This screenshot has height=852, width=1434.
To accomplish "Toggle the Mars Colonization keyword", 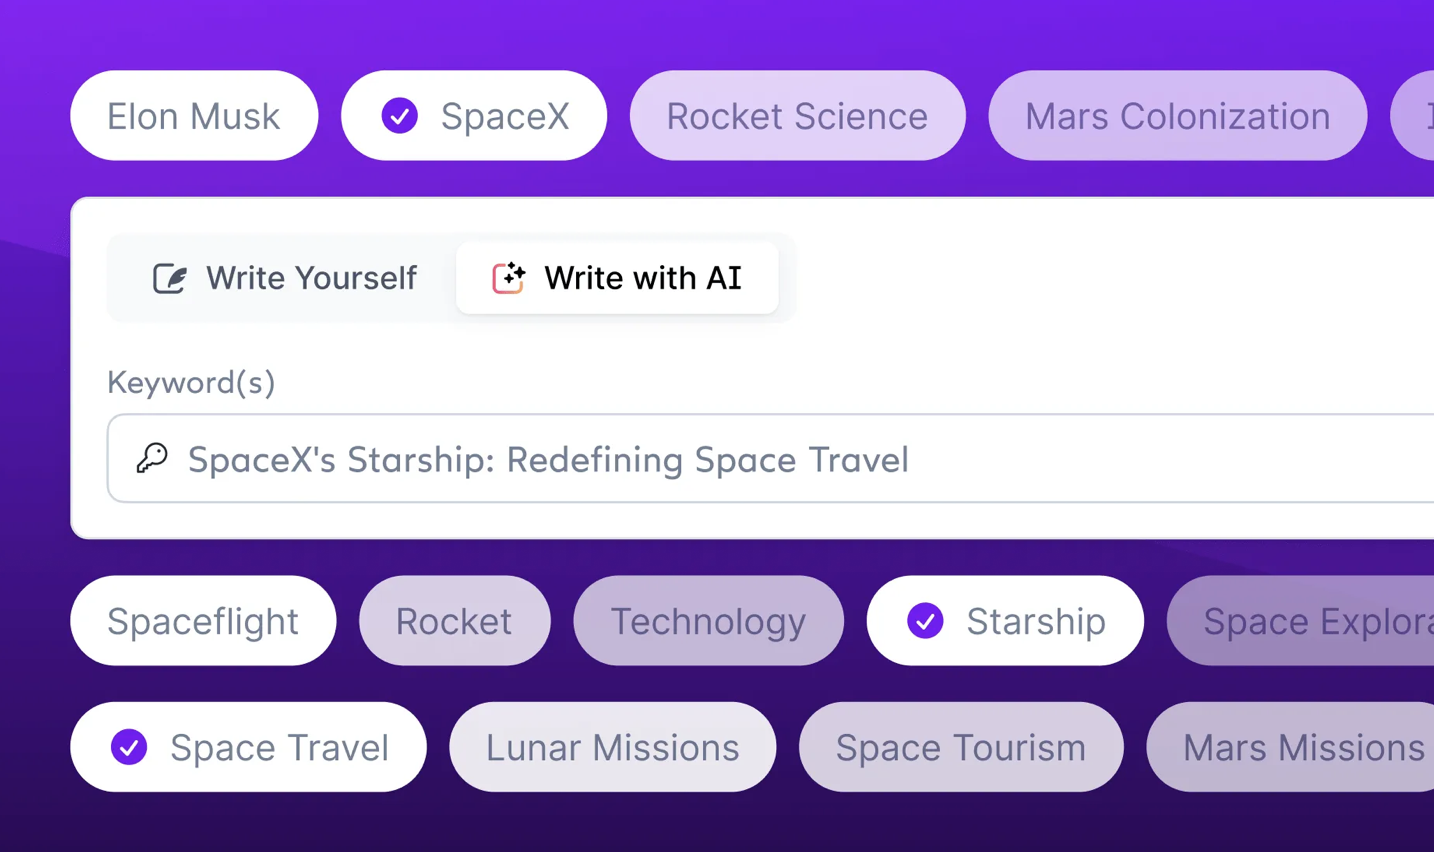I will pos(1177,116).
